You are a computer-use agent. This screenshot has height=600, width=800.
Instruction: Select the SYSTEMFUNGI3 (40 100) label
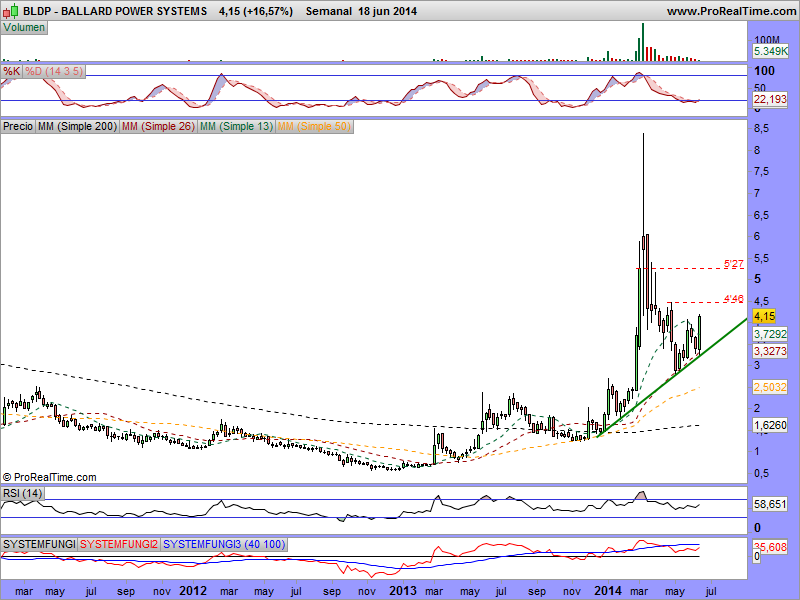click(224, 544)
